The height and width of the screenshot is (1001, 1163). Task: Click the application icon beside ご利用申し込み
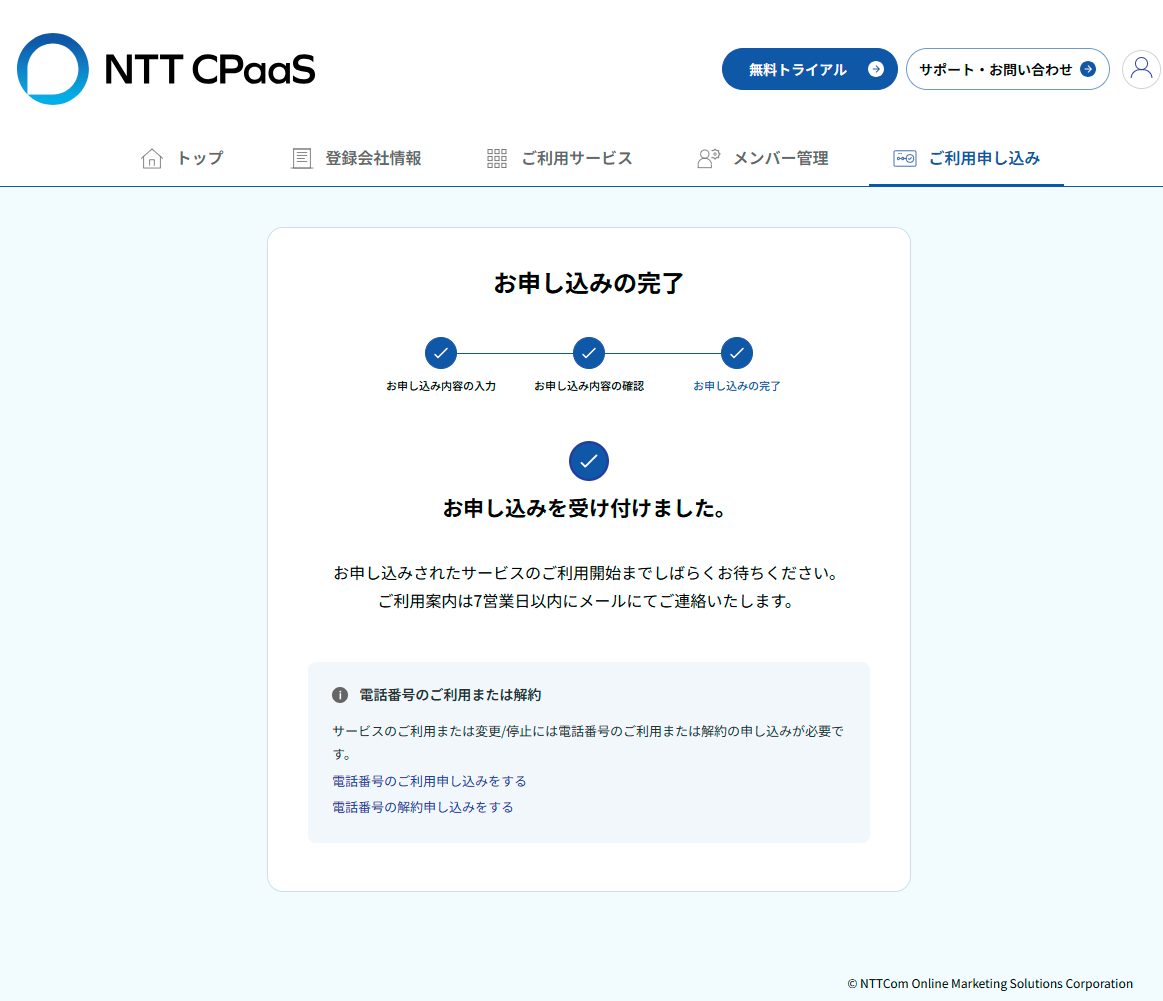click(905, 159)
